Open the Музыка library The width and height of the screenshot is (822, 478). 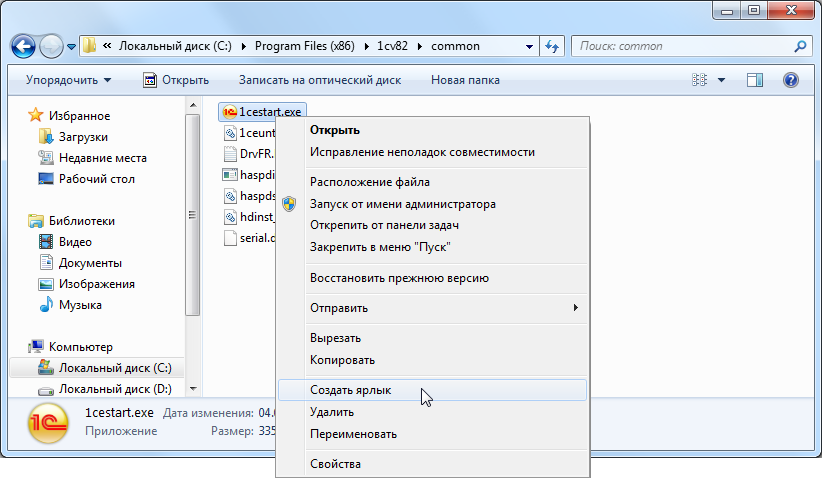[80, 305]
